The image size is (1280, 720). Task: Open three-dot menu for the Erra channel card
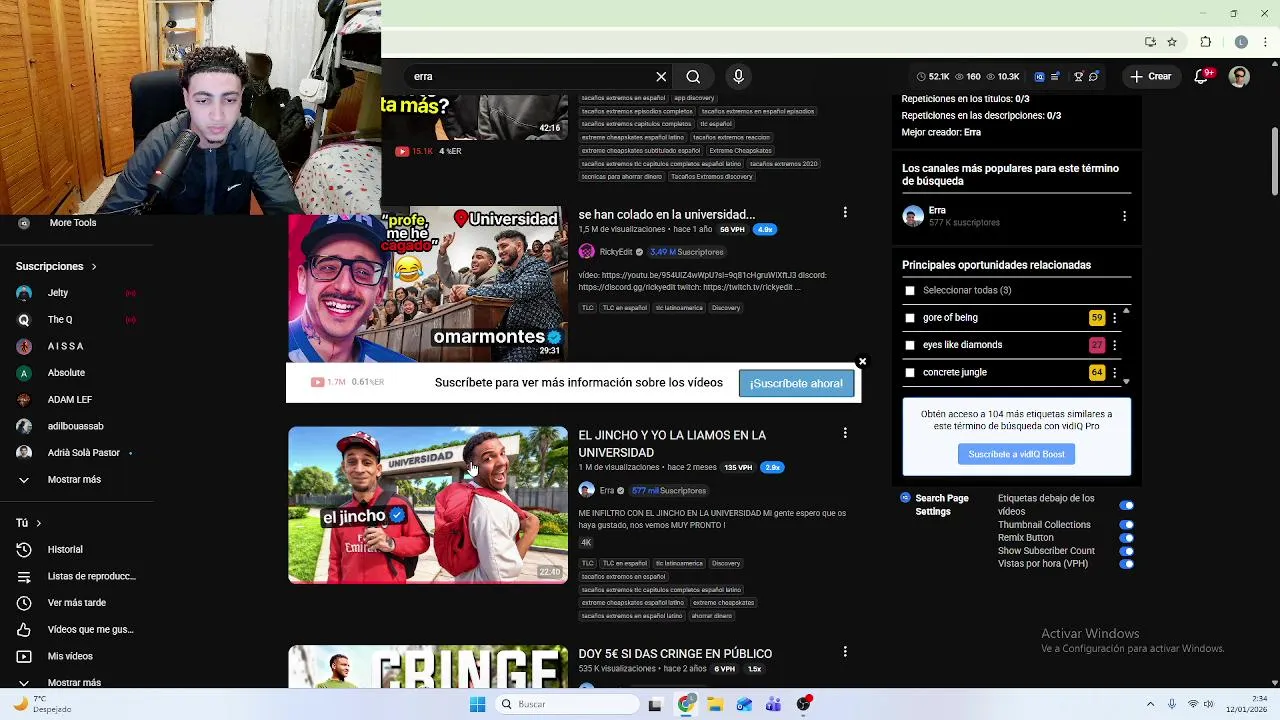click(x=1124, y=216)
